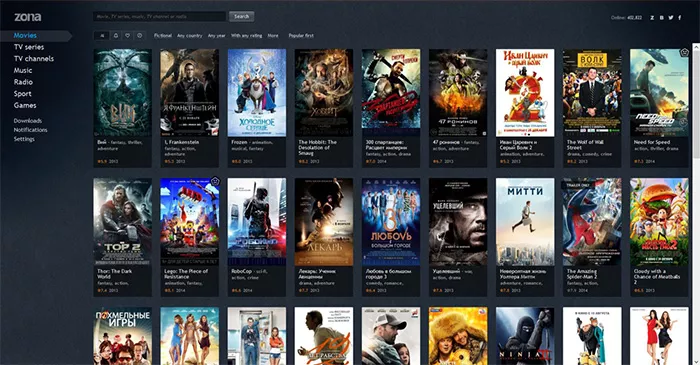The image size is (700, 365).
Task: Click the vertical scrollbar thumb
Action: click(x=696, y=100)
